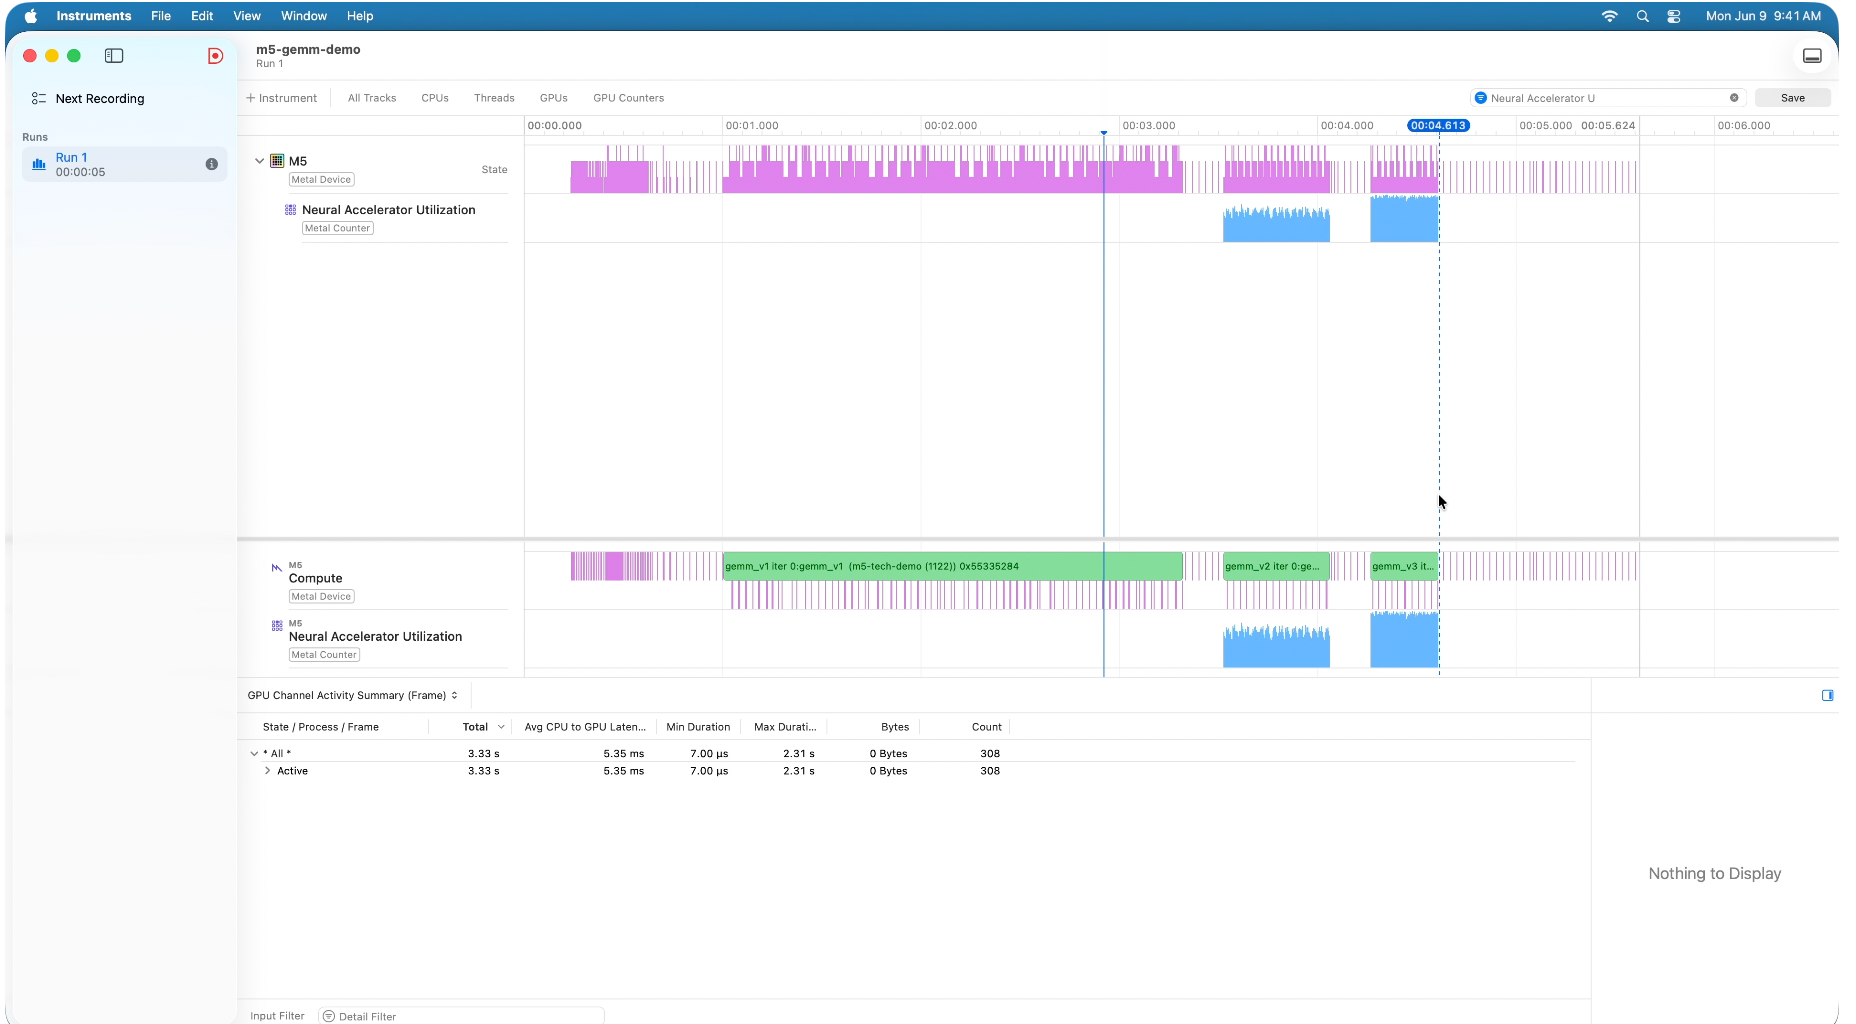
Task: Click the Neural Accelerator Utilization counter icon in the upper track list
Action: click(291, 210)
